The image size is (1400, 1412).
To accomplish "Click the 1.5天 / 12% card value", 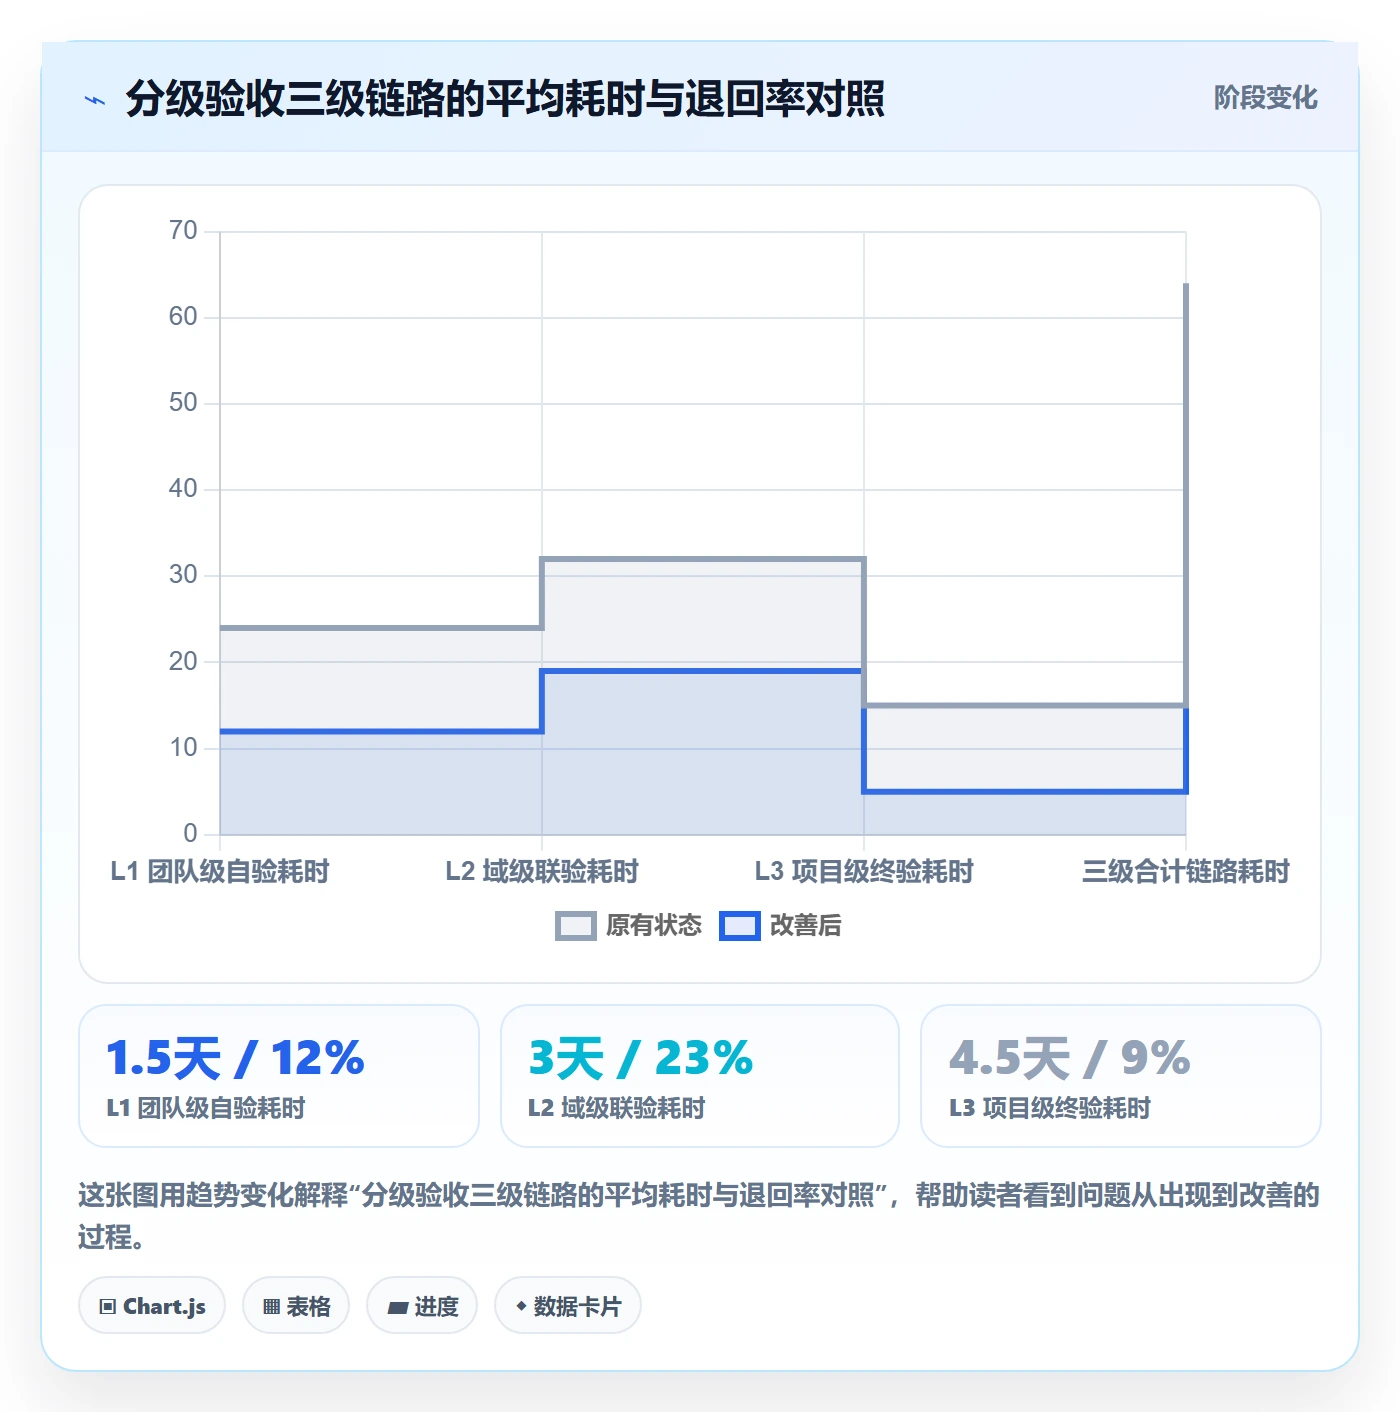I will point(235,1058).
